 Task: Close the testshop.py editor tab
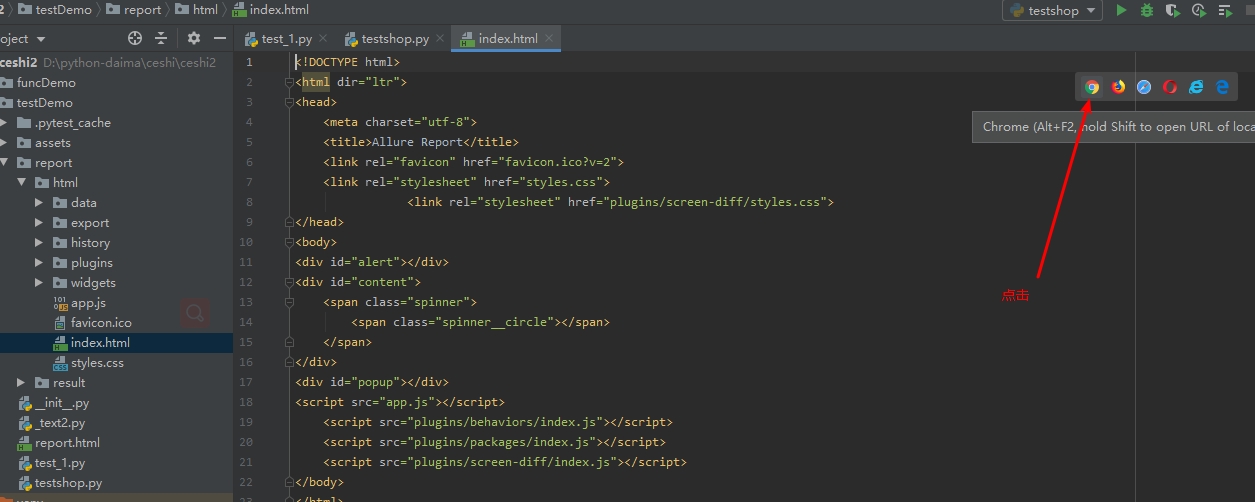tap(440, 39)
